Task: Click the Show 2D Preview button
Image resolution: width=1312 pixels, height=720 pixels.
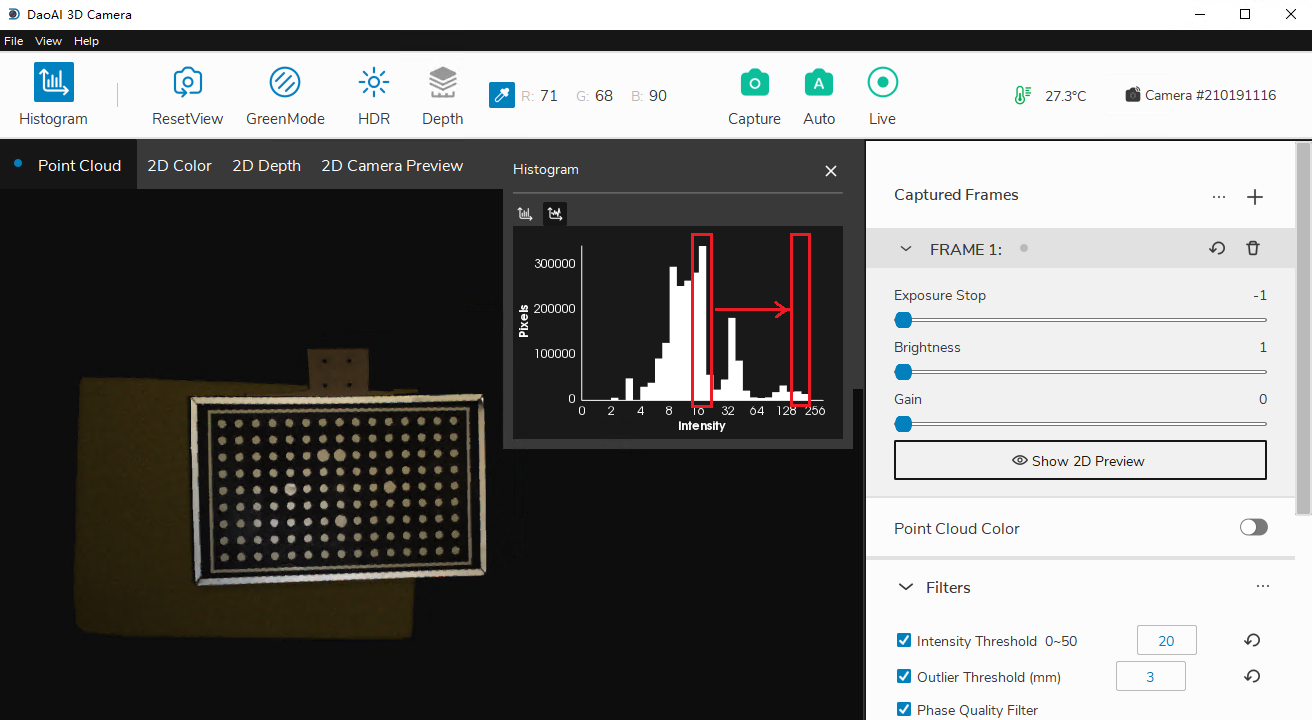Action: tap(1079, 461)
